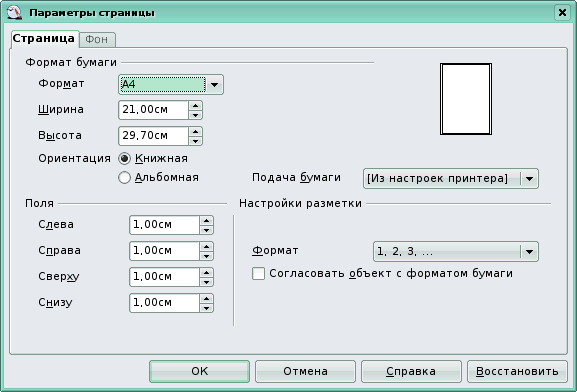Select the Книжная orientation radio button
Screen dimensions: 577x392
(124, 159)
